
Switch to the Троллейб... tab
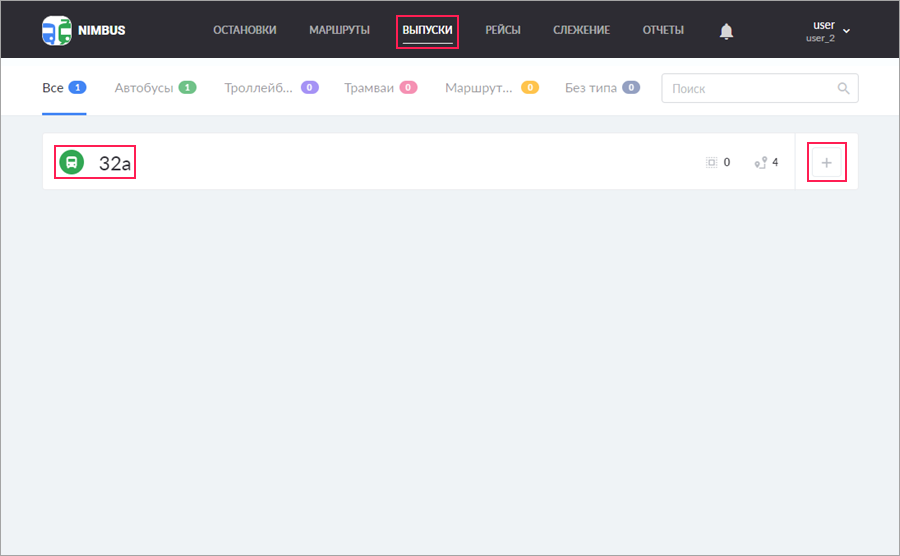(x=271, y=88)
